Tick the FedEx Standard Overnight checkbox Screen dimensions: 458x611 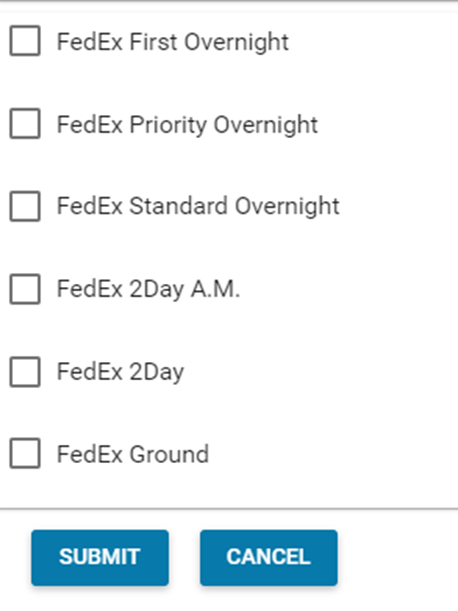pos(25,206)
